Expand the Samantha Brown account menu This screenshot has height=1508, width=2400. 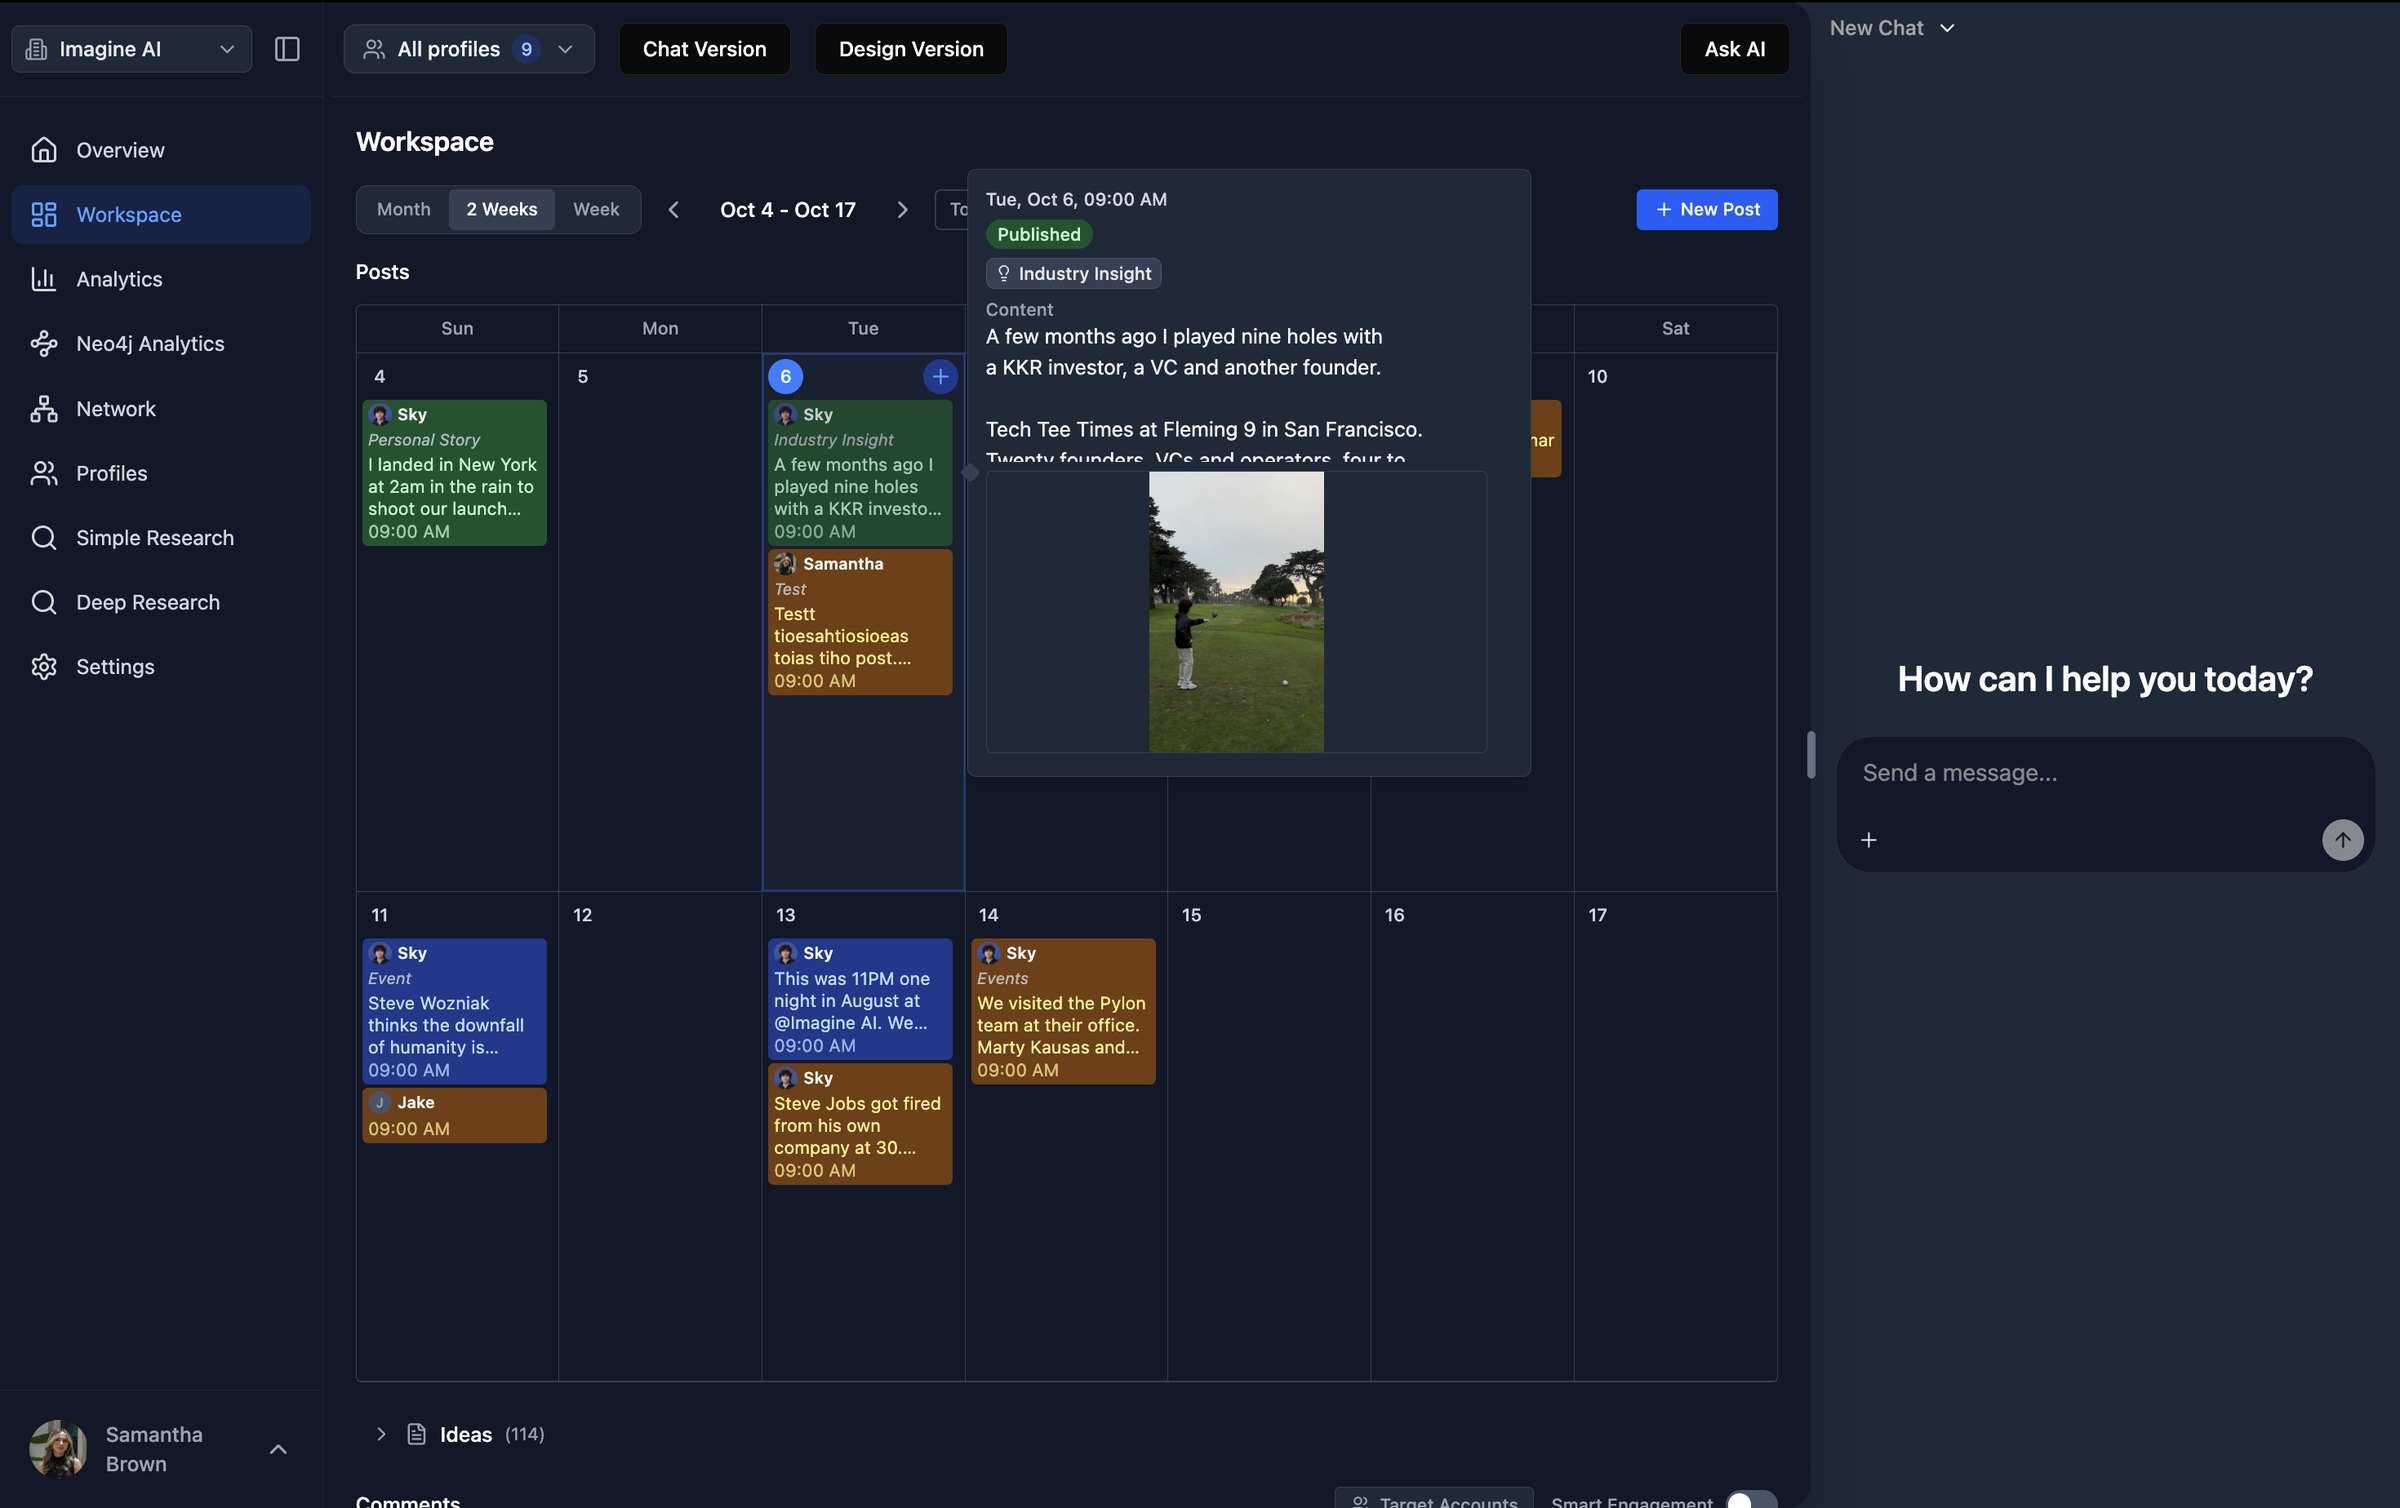pos(279,1449)
